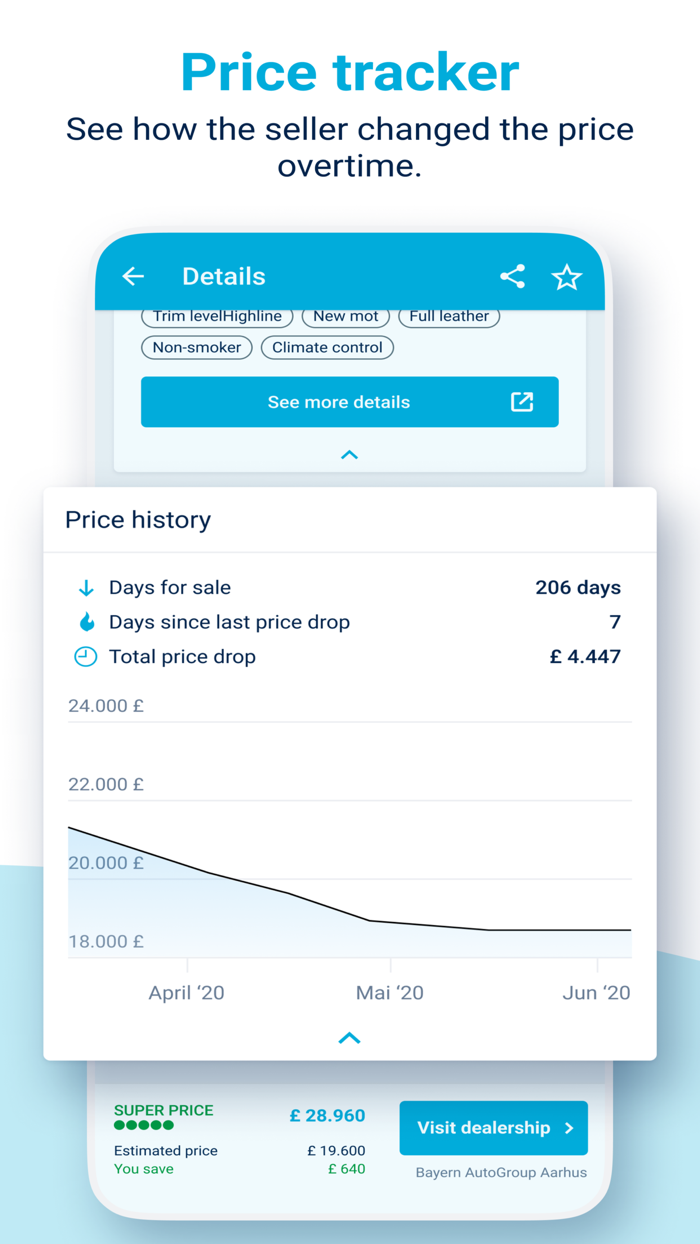Tap the star favorite icon
The height and width of the screenshot is (1244, 700).
[567, 277]
